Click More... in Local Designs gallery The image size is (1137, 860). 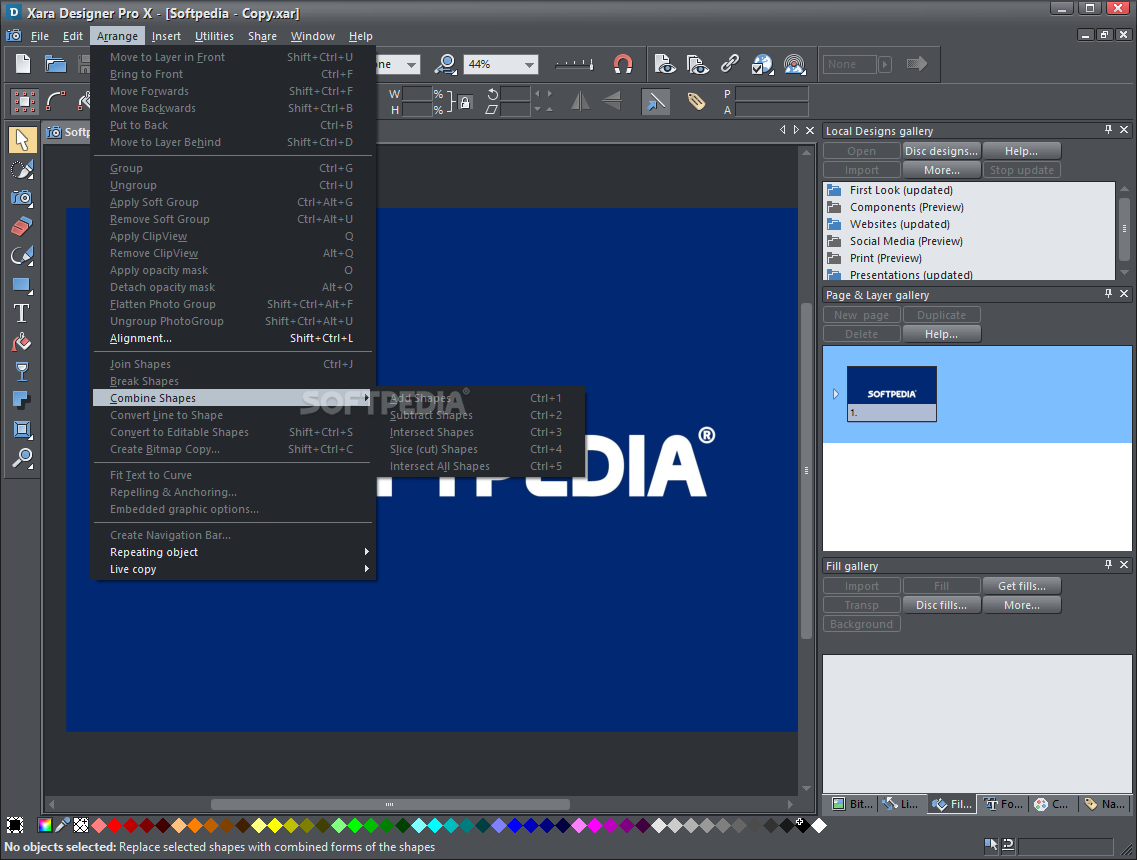point(941,170)
